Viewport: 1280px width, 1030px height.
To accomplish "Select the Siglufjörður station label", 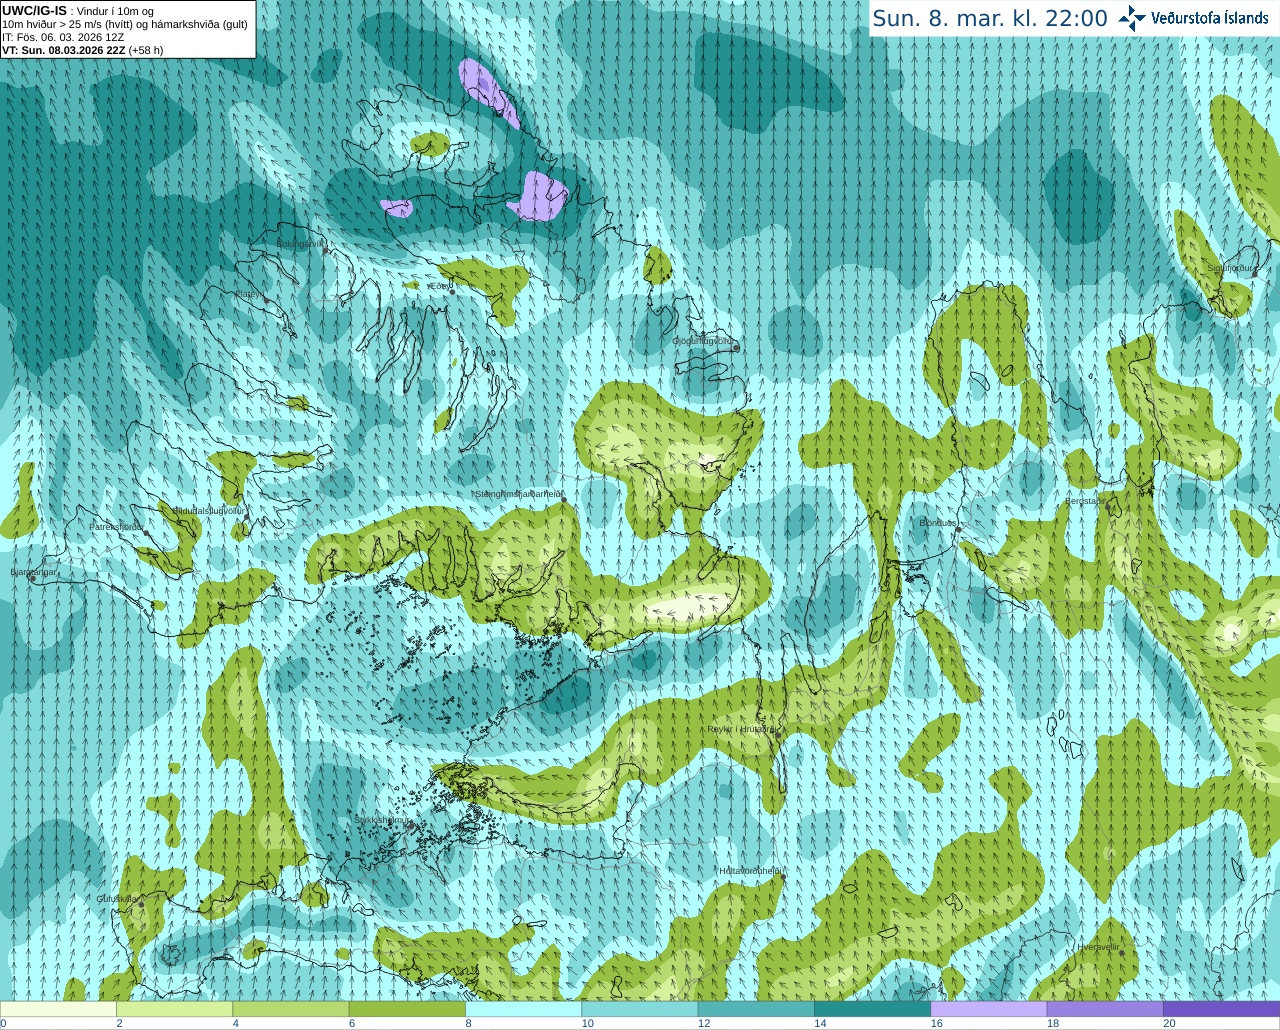I will [x=1230, y=268].
